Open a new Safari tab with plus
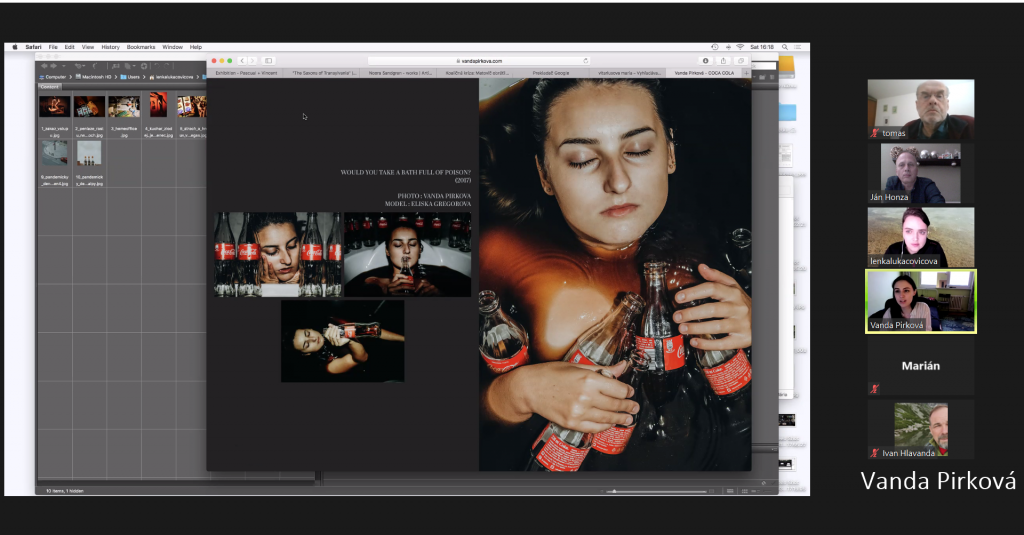Viewport: 1024px width, 535px height. [746, 73]
